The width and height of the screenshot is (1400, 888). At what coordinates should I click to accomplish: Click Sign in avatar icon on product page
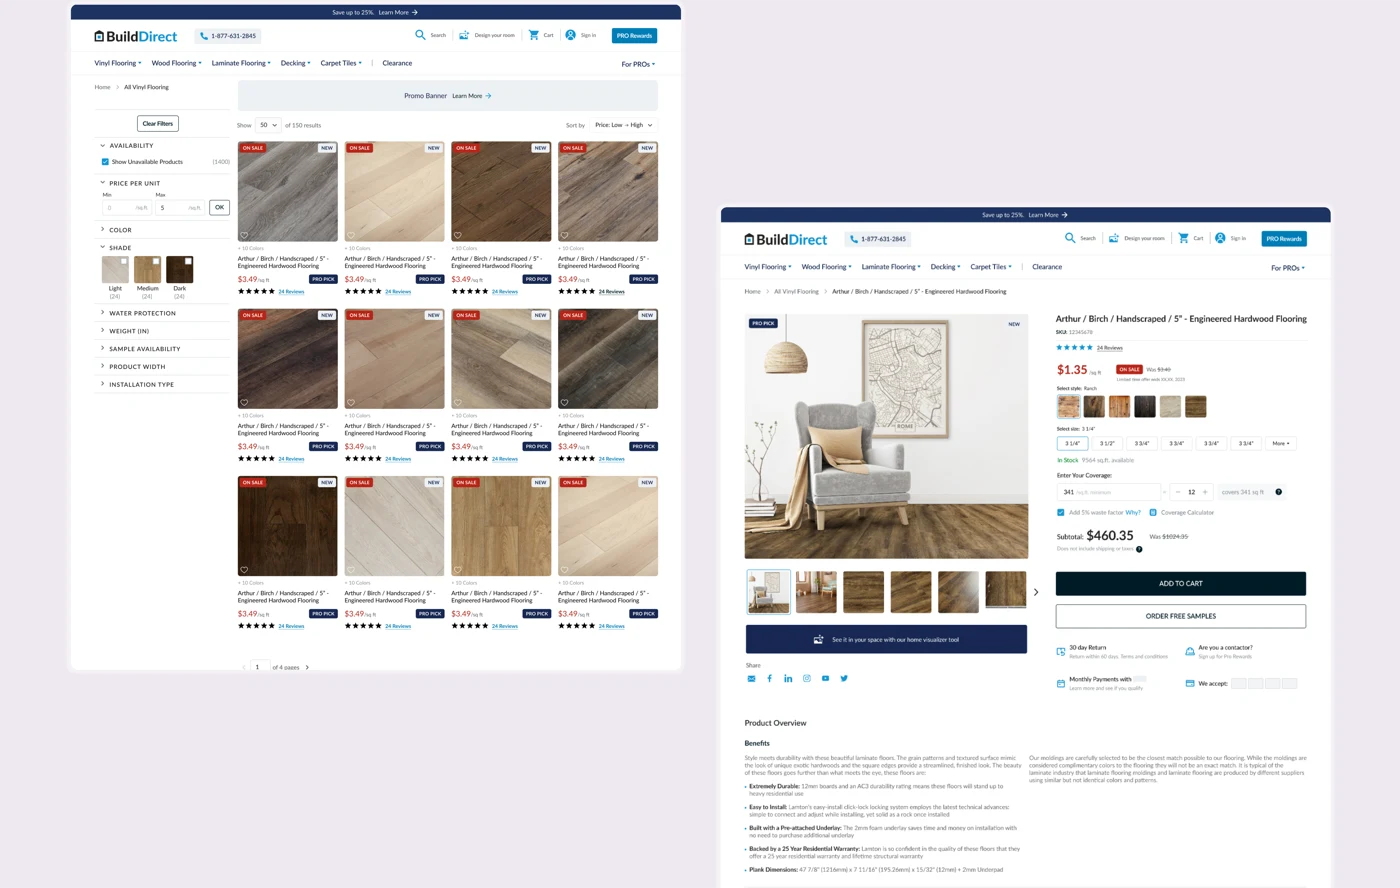(1220, 238)
